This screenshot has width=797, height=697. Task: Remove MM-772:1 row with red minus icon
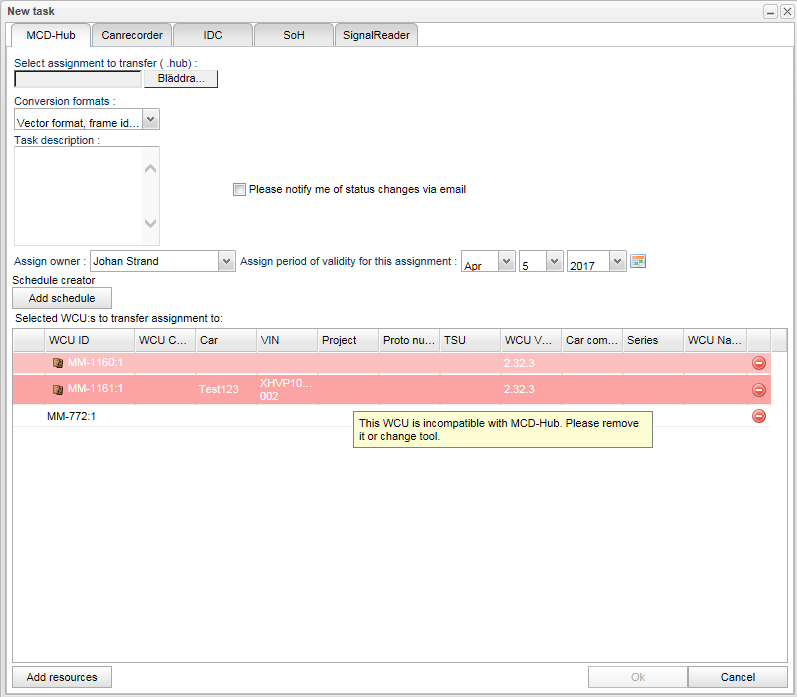tap(759, 415)
